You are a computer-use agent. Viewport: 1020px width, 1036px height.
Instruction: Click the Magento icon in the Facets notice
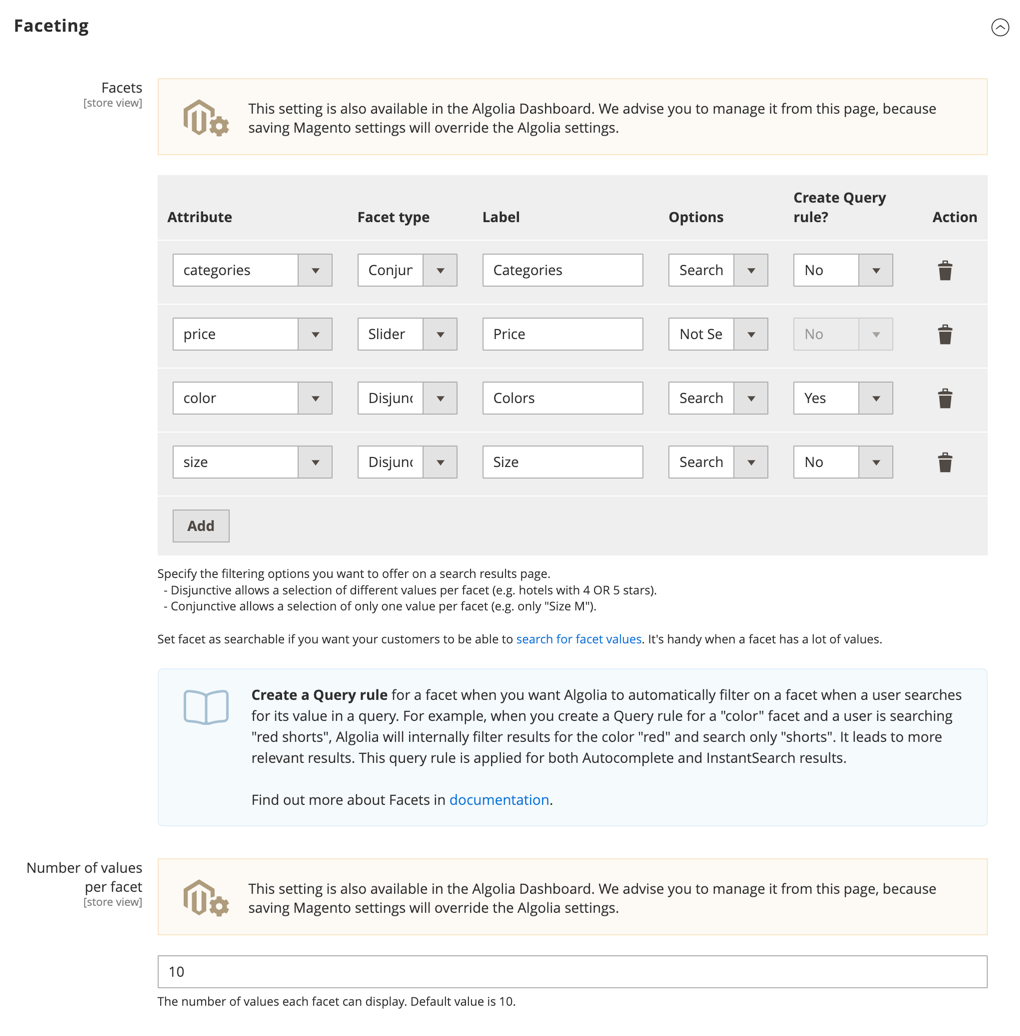205,115
